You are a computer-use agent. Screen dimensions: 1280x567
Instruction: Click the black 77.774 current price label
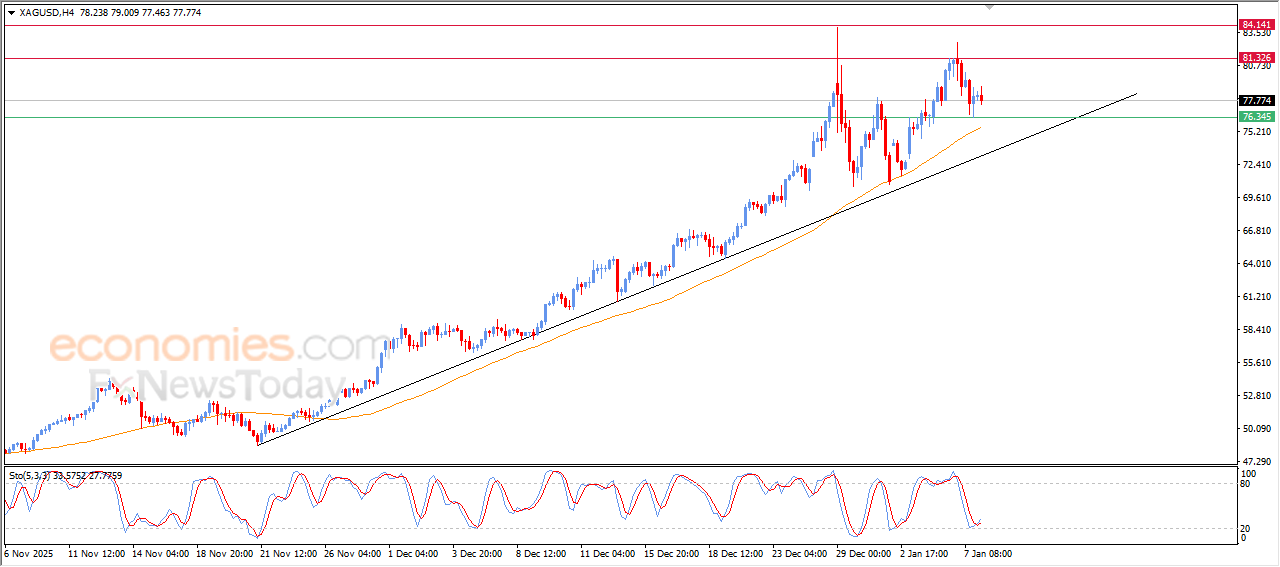(1255, 101)
